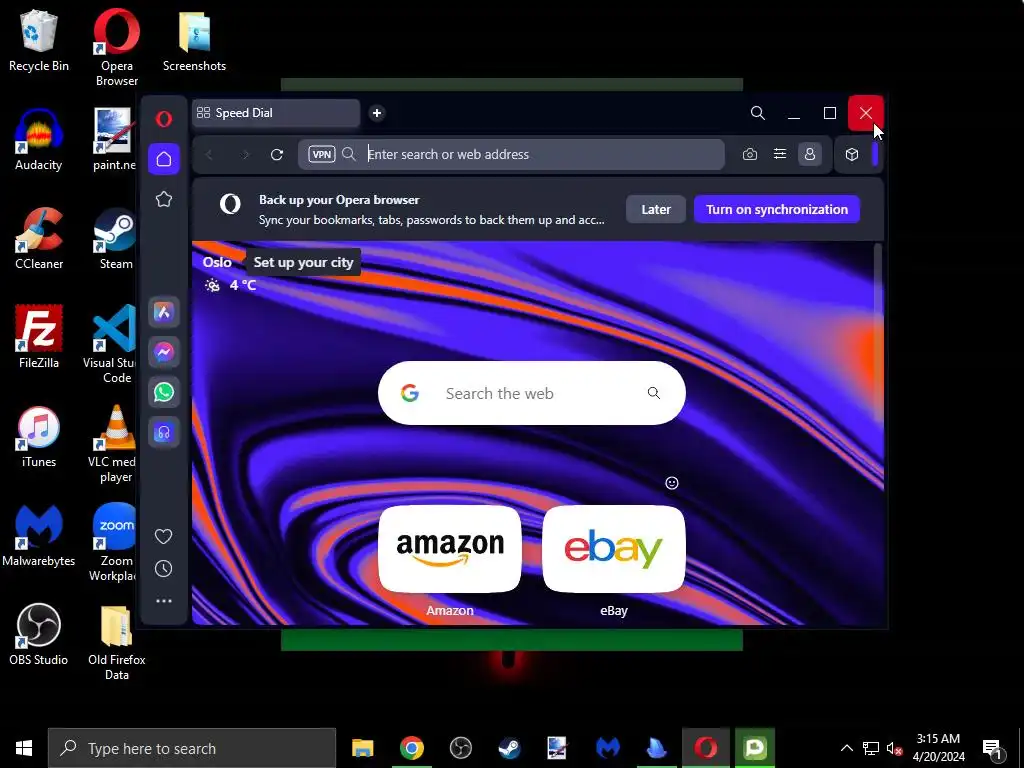Open the muted volume tray icon
Image resolution: width=1024 pixels, height=768 pixels.
[x=894, y=748]
